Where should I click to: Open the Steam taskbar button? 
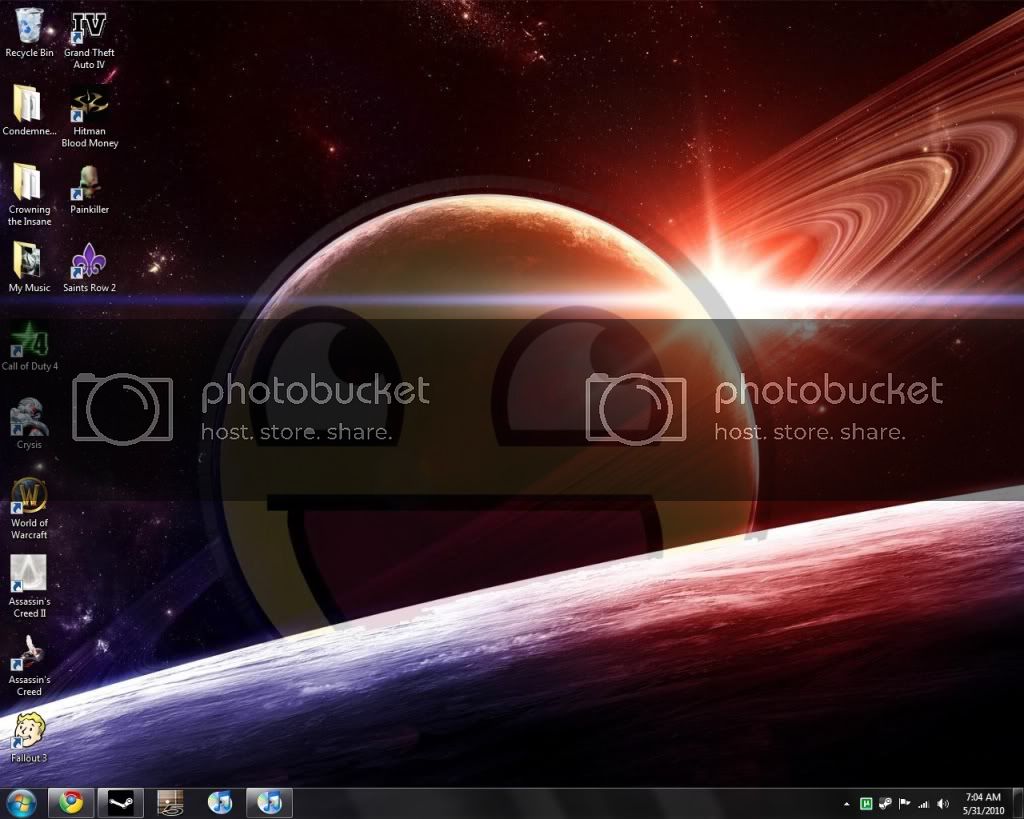(121, 802)
